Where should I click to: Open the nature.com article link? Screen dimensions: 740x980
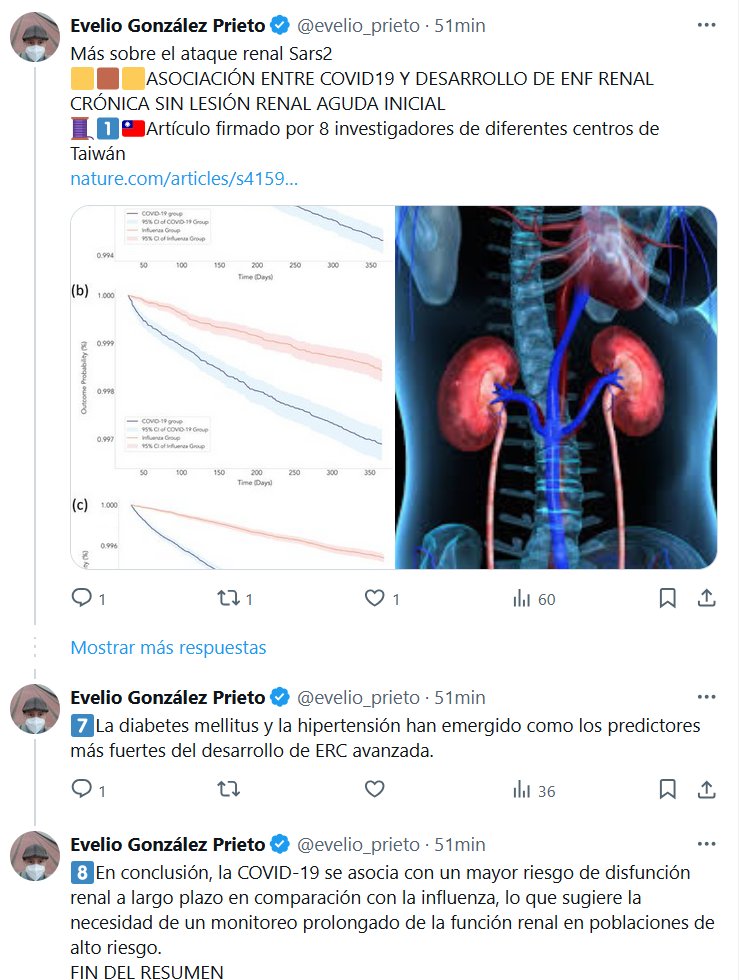[183, 179]
